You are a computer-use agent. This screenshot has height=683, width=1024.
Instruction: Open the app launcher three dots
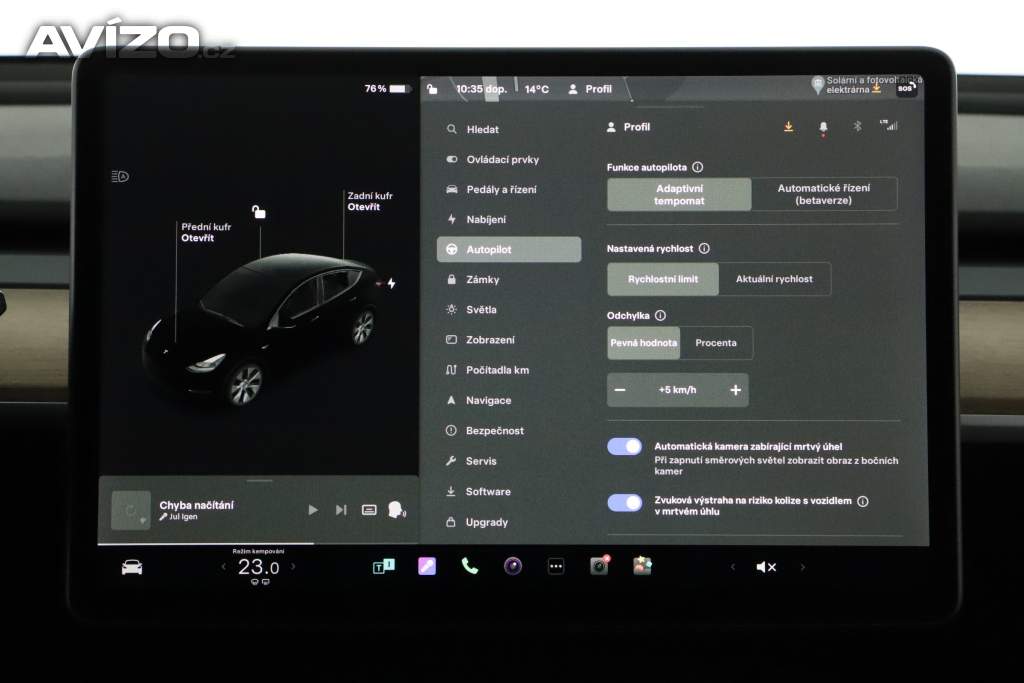point(556,567)
